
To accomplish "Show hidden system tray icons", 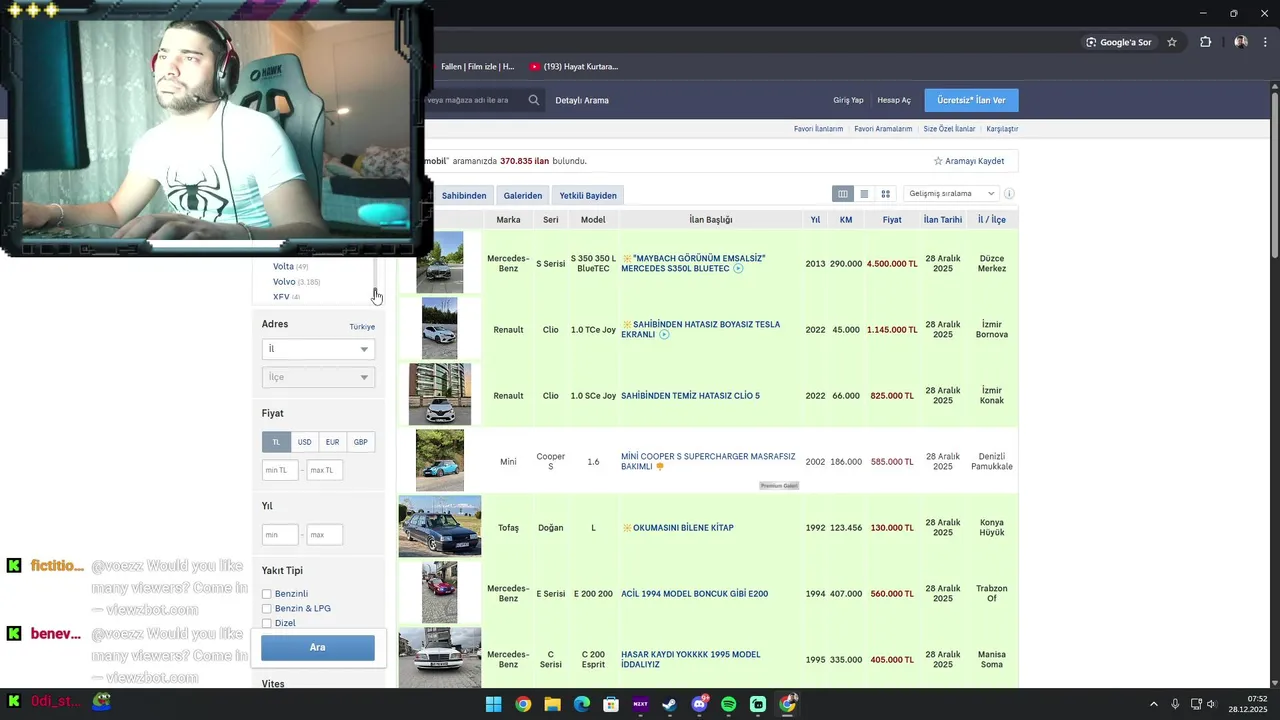I will tap(1153, 704).
